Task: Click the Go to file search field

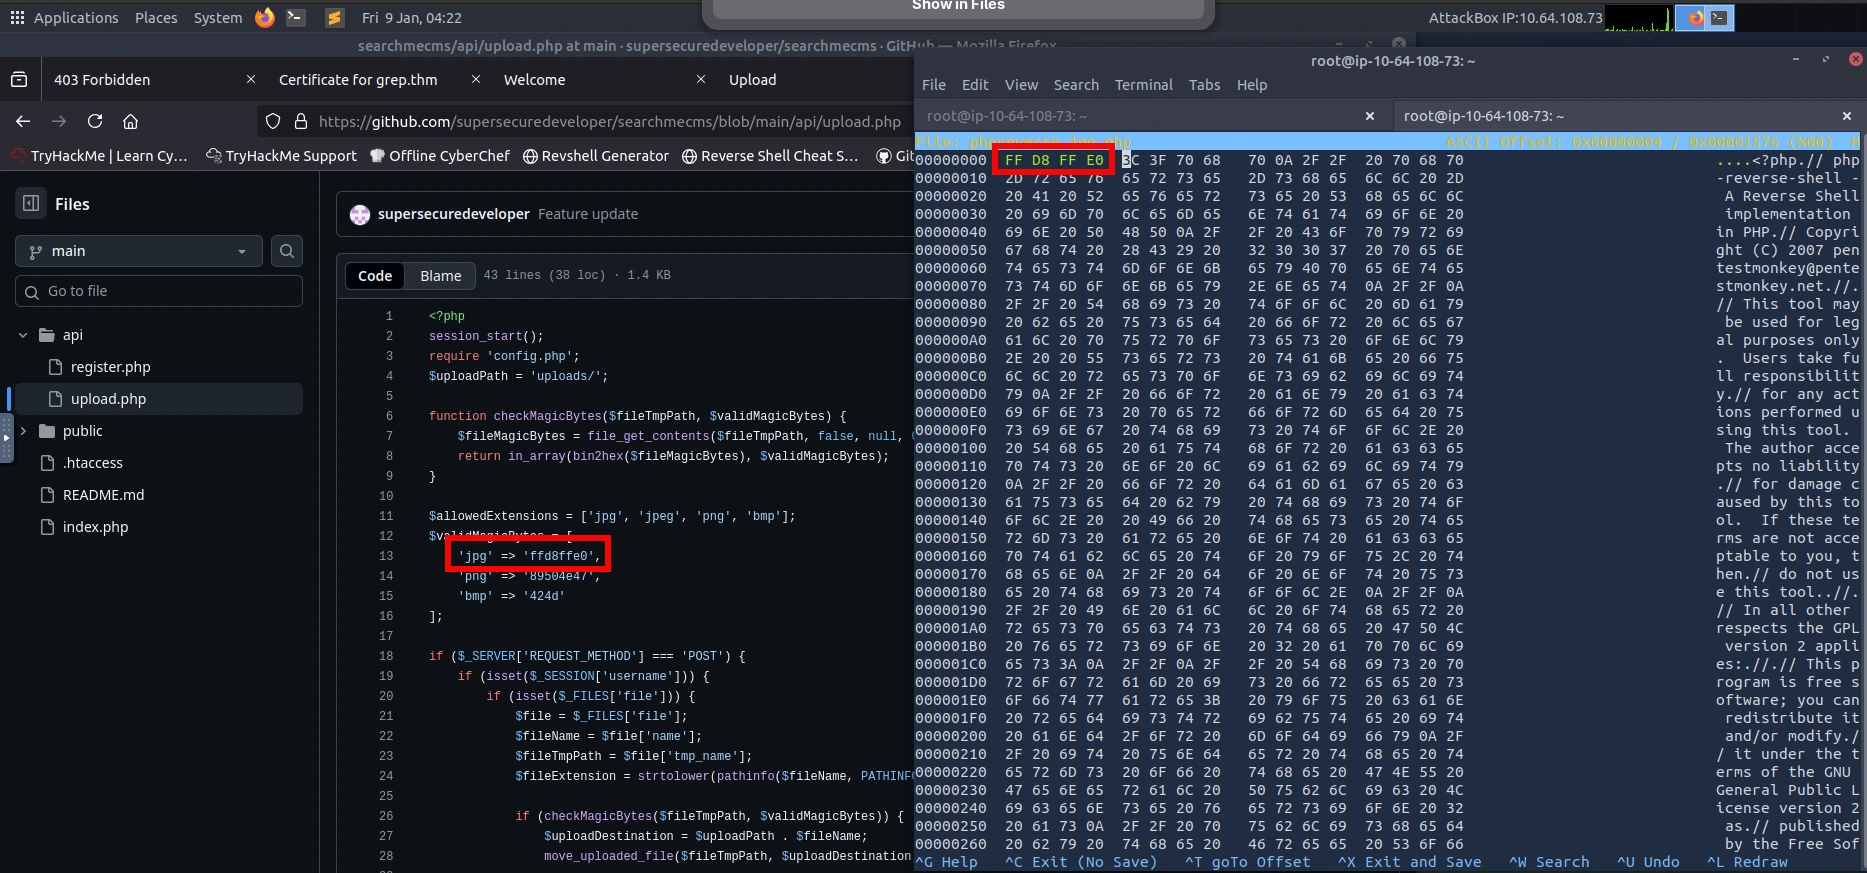Action: [160, 291]
